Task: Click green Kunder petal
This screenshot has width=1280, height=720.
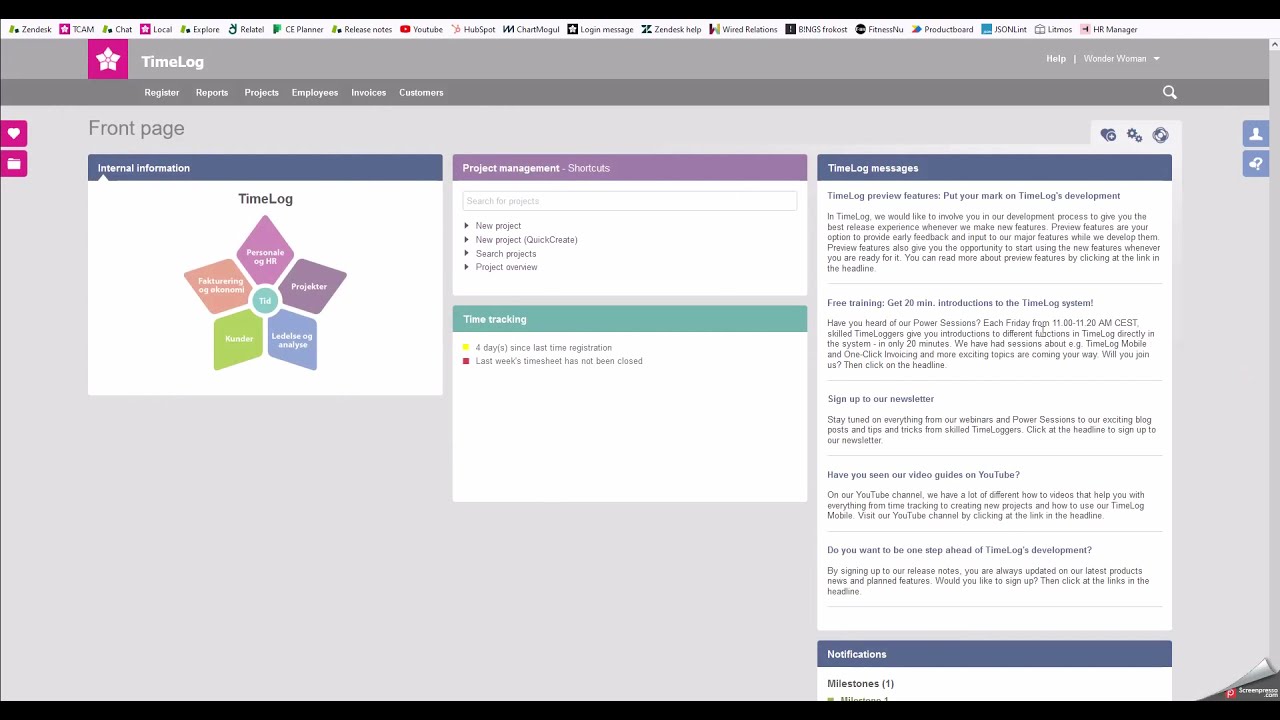Action: point(239,340)
